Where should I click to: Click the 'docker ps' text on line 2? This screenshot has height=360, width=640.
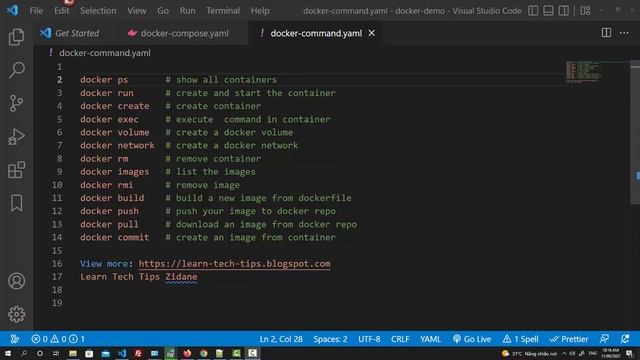pos(104,80)
